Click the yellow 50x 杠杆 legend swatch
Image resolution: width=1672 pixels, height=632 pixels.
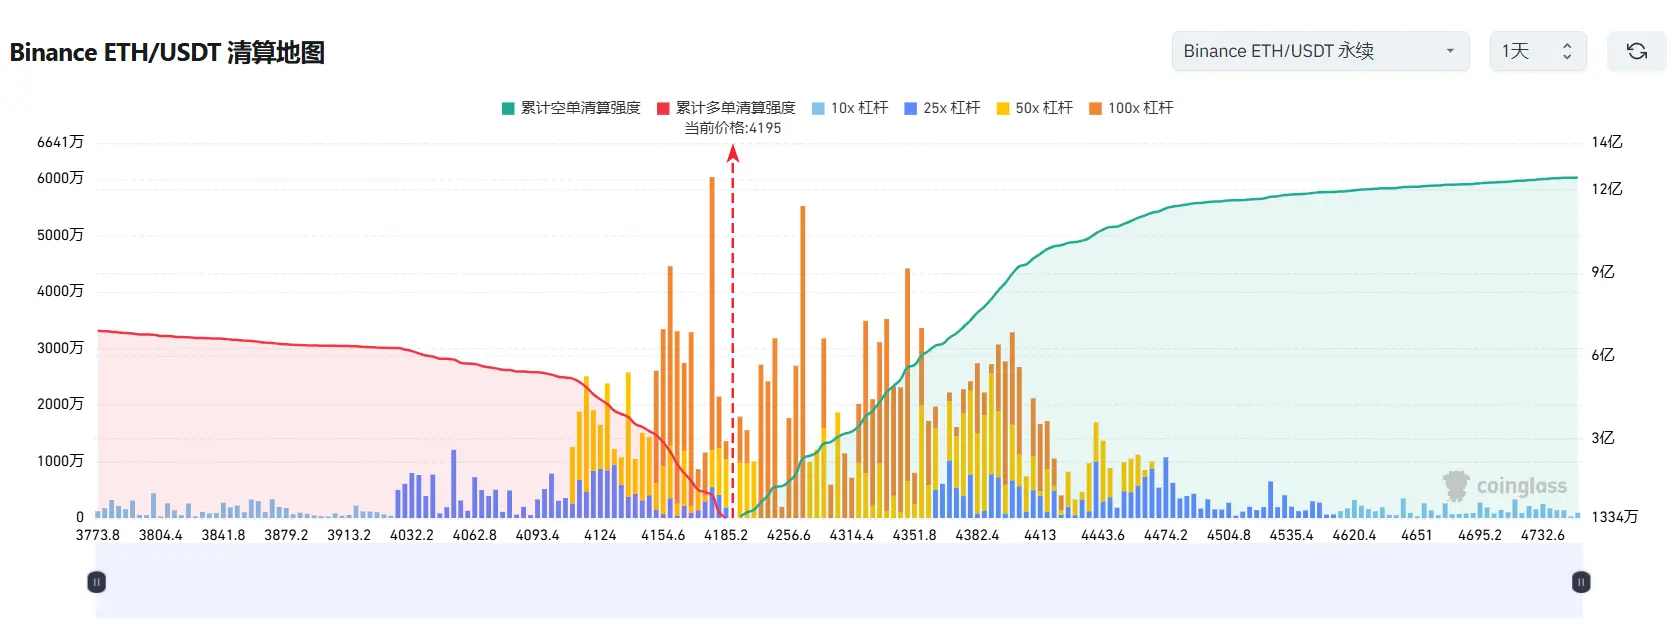point(1003,108)
